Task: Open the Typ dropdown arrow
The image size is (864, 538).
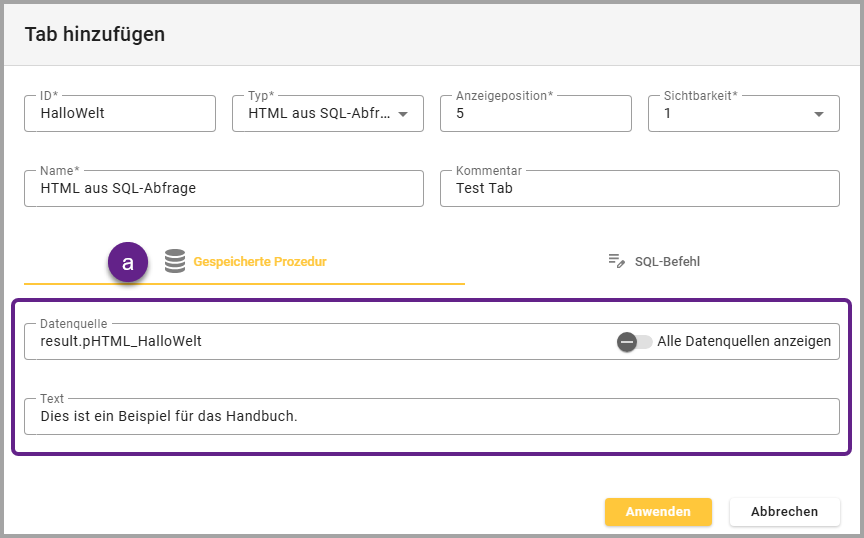Action: pyautogui.click(x=403, y=114)
